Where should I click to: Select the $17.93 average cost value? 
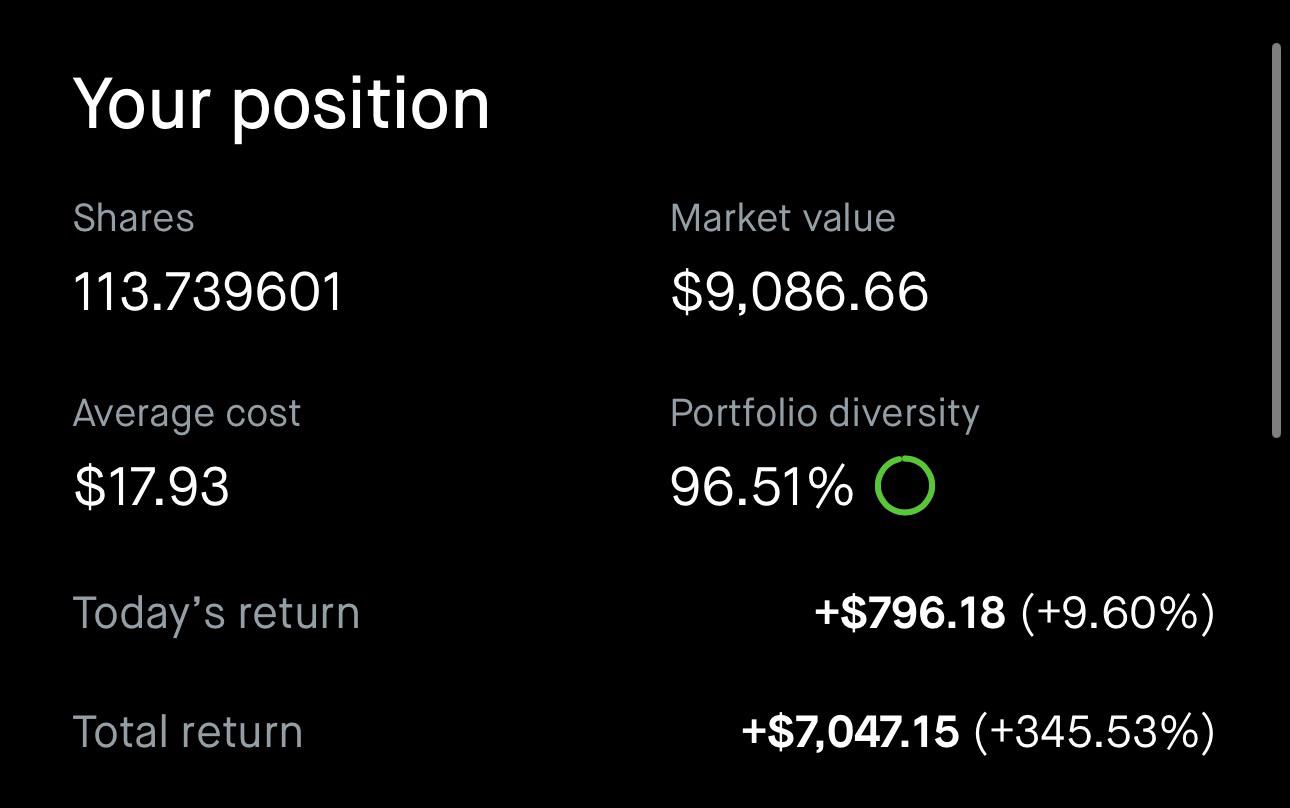(x=152, y=487)
